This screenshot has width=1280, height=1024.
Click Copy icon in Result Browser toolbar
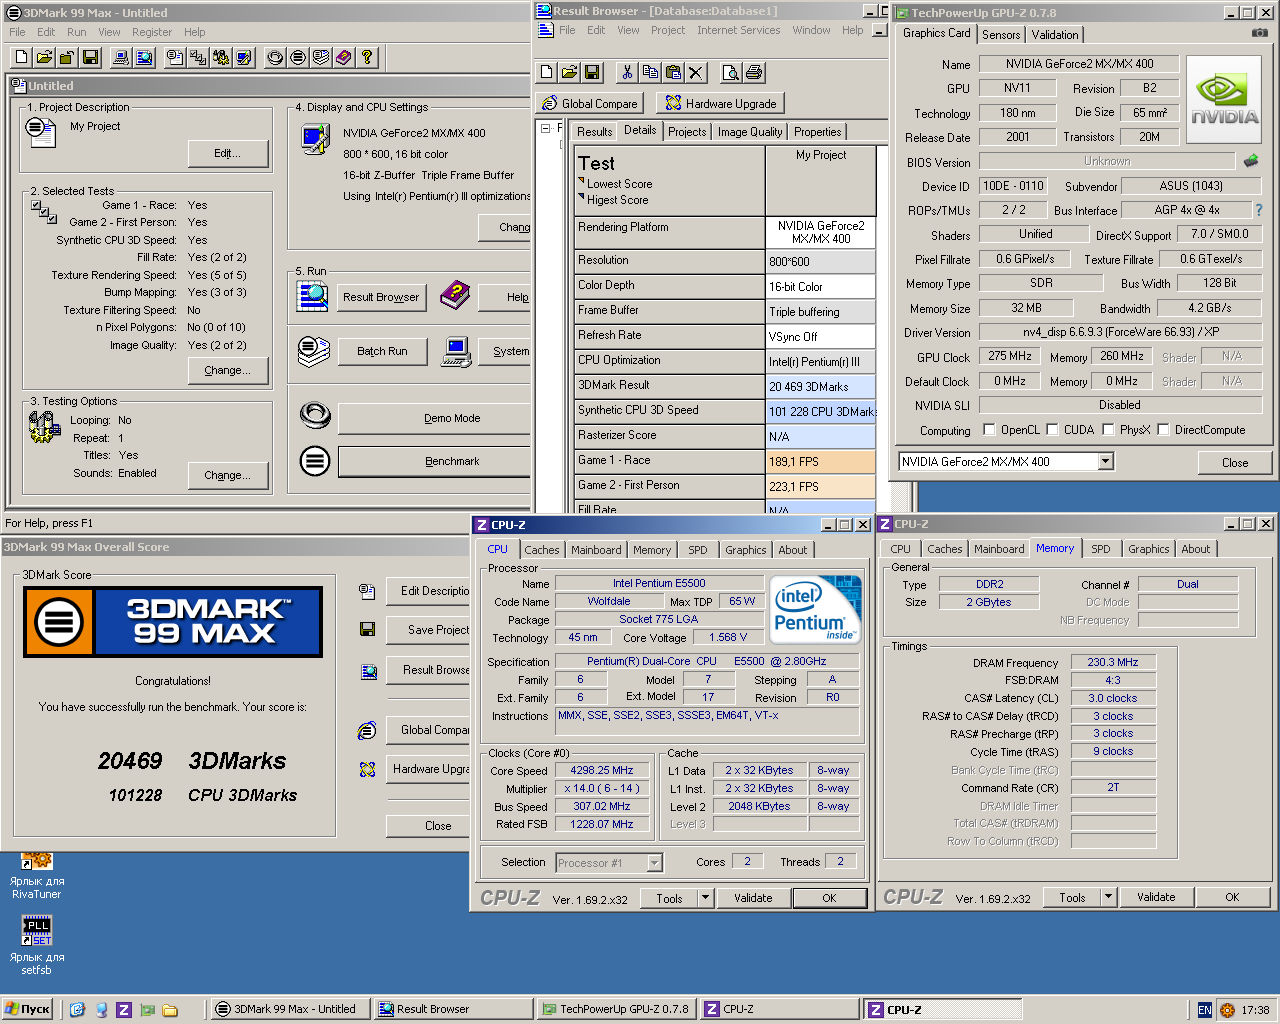tap(650, 72)
